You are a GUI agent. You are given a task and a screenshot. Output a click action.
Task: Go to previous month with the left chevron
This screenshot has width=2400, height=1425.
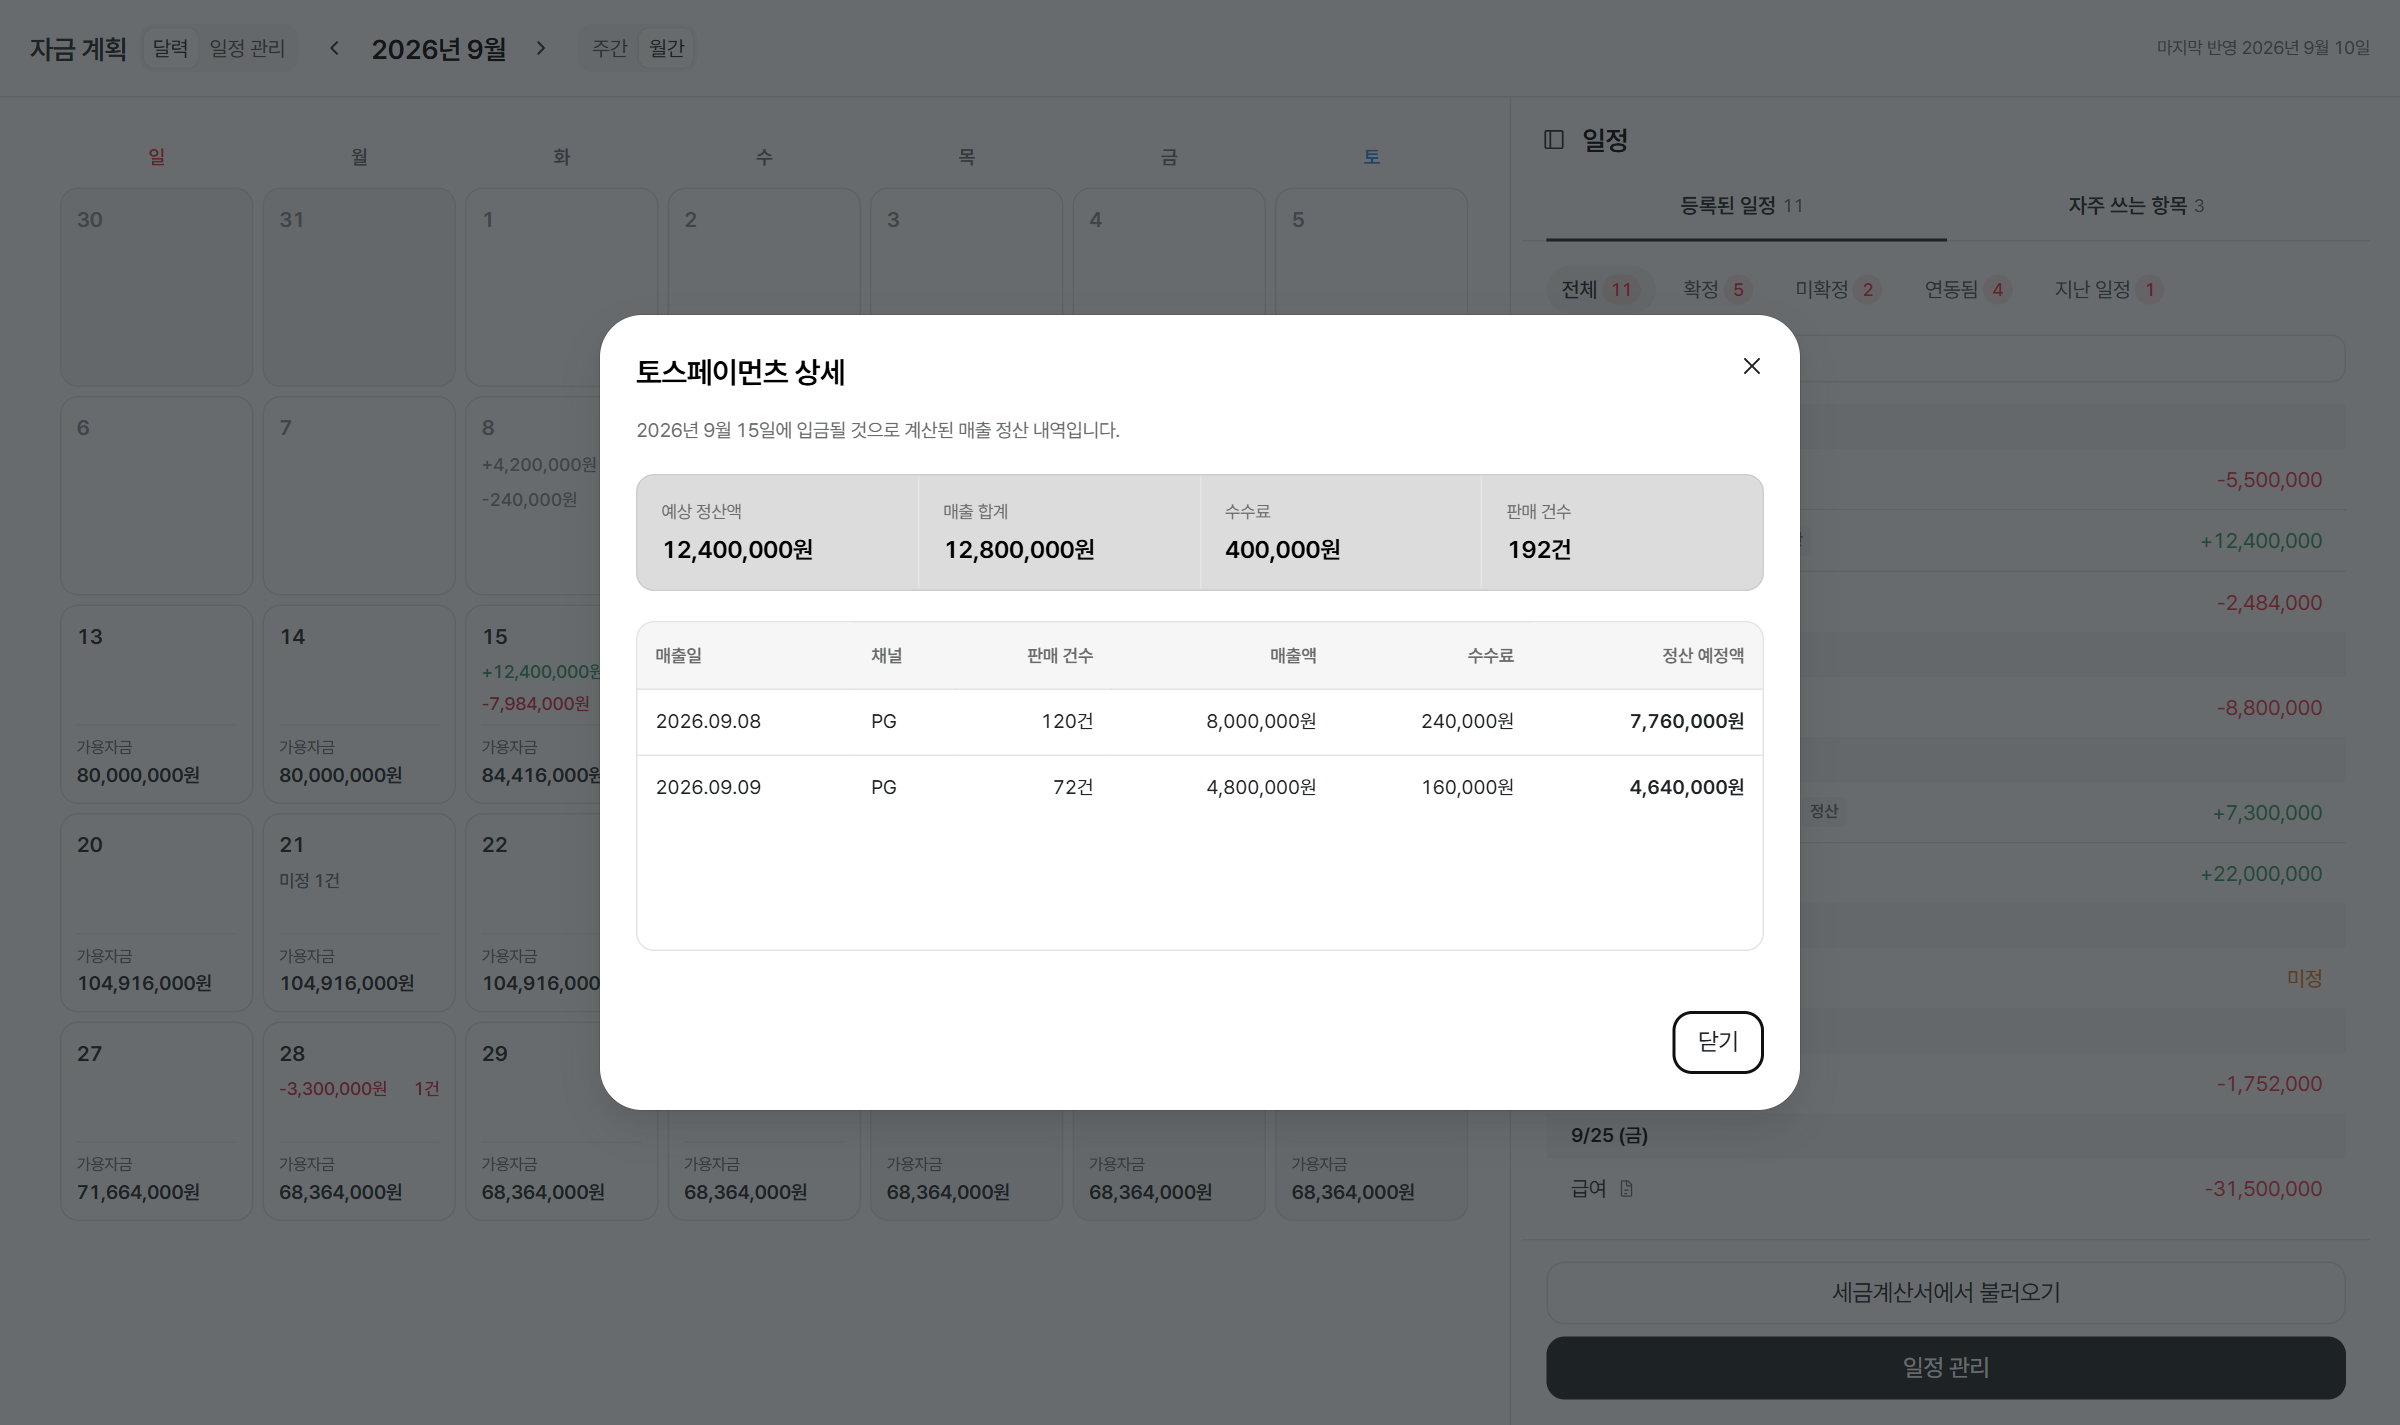(334, 48)
